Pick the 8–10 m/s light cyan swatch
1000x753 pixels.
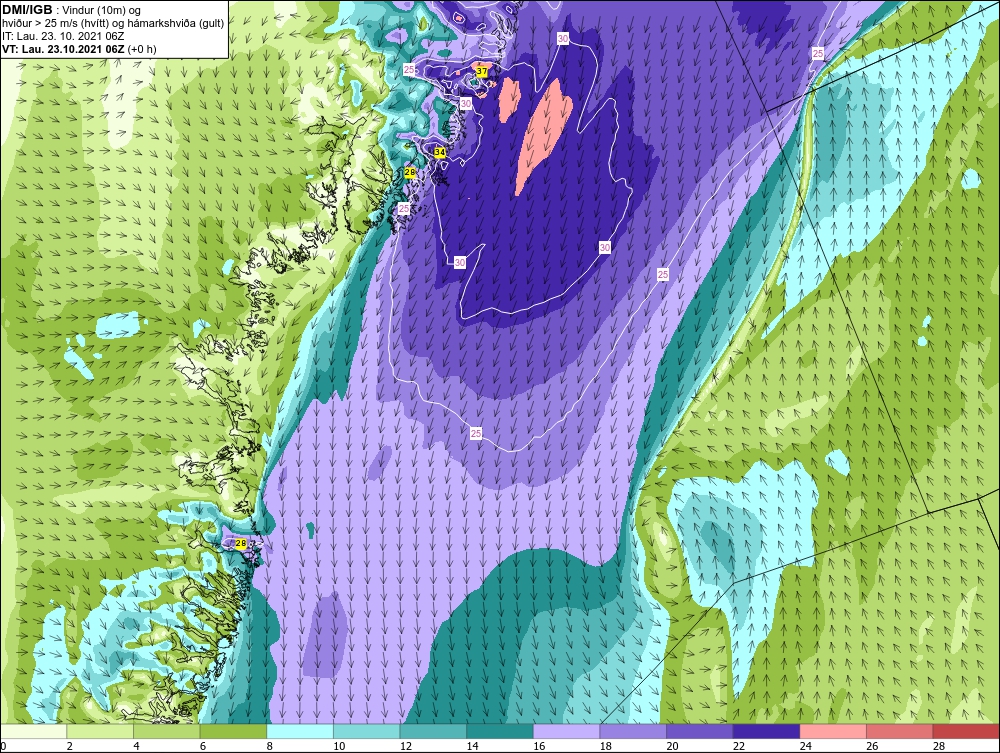click(300, 731)
